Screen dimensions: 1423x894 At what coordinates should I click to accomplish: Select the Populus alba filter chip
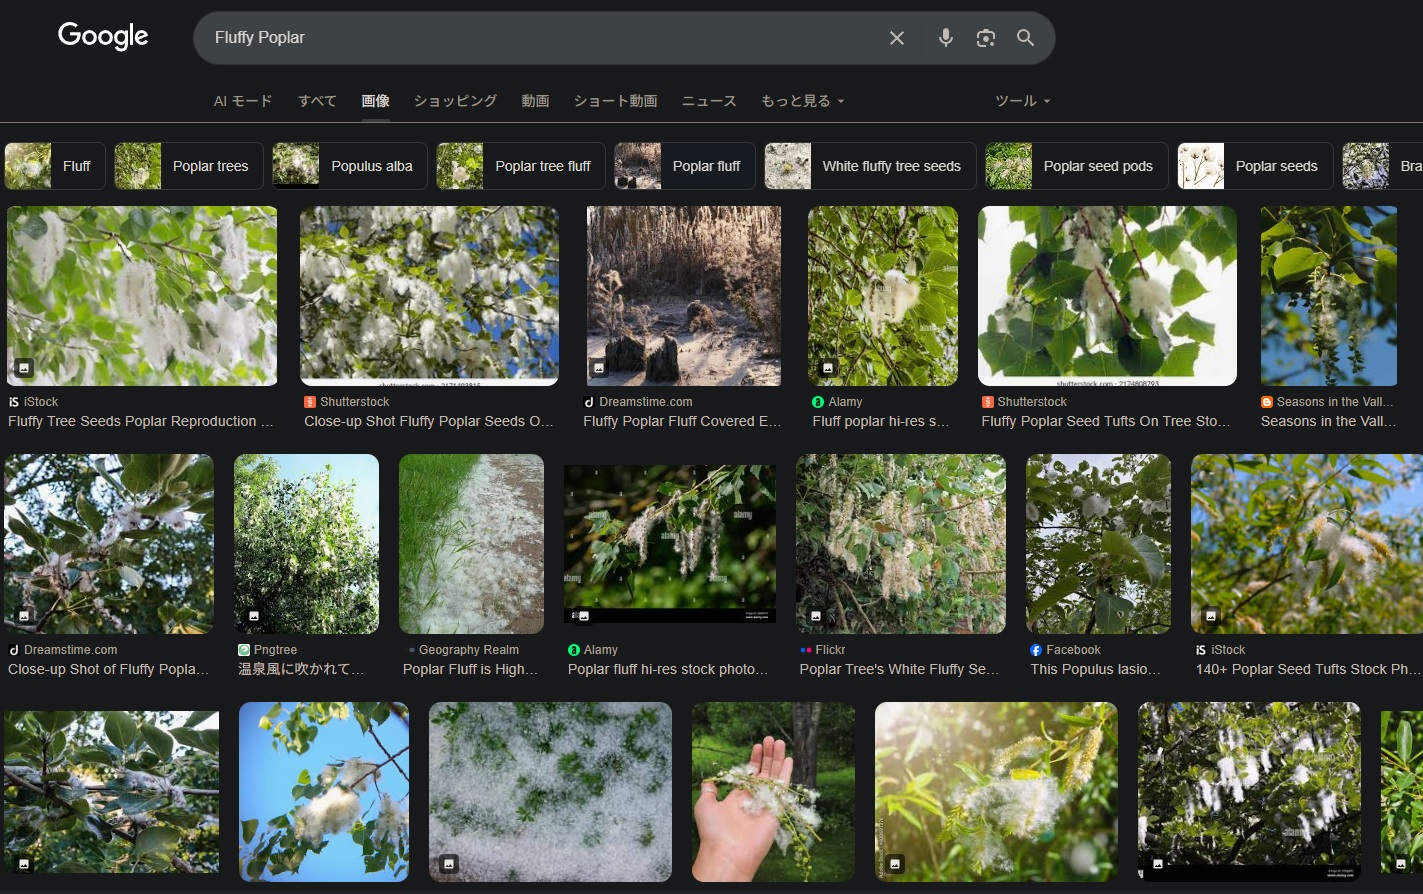click(x=350, y=166)
